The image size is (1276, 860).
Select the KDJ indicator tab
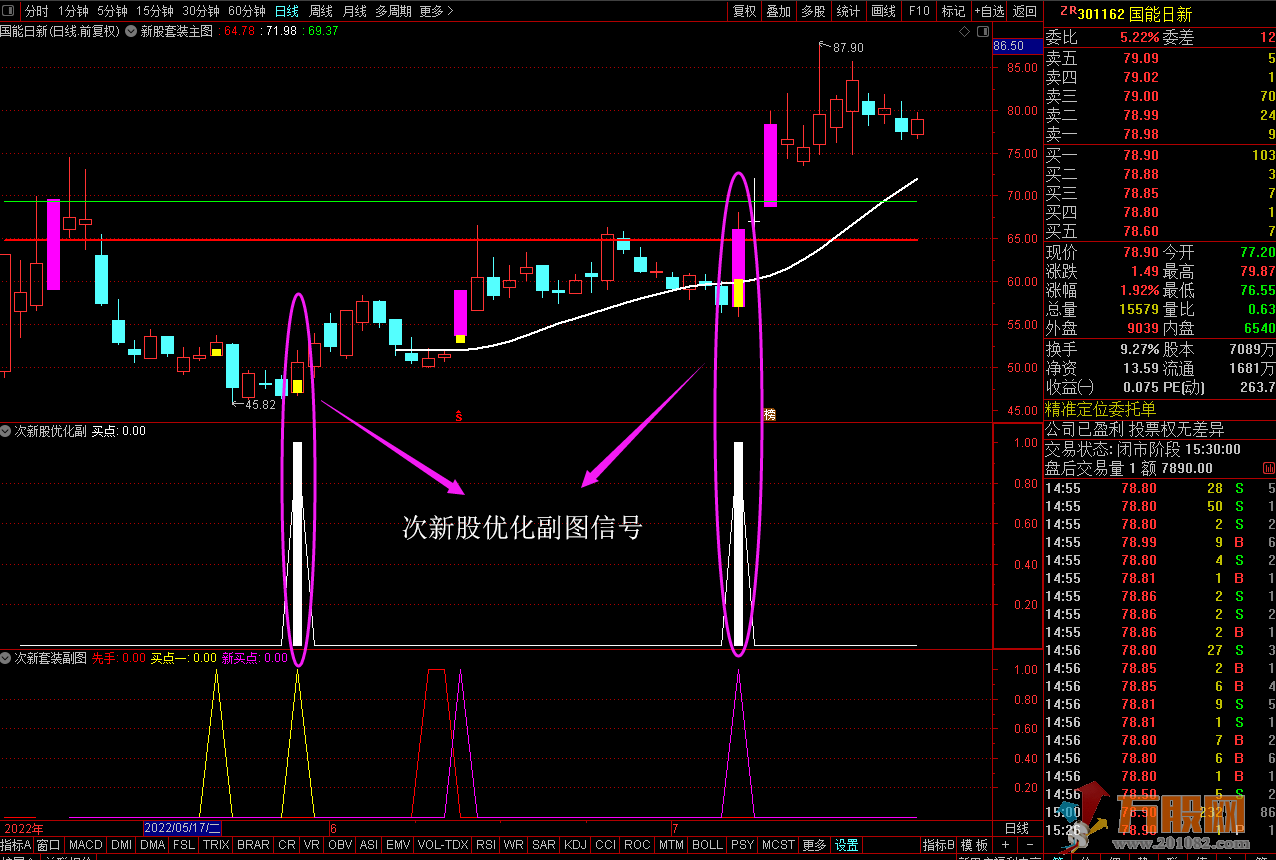[x=576, y=845]
